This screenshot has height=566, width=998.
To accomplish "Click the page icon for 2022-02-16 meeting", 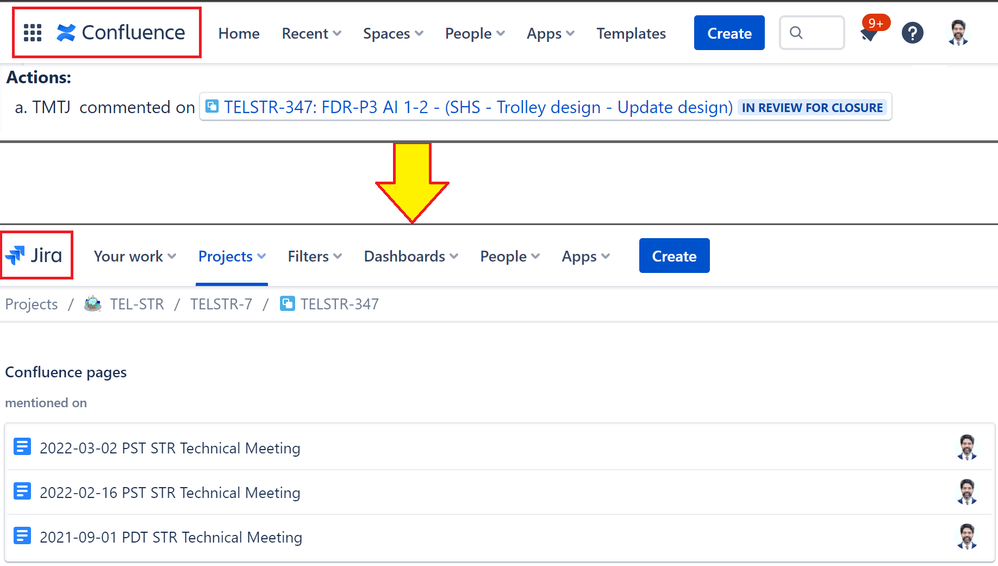I will pos(22,492).
